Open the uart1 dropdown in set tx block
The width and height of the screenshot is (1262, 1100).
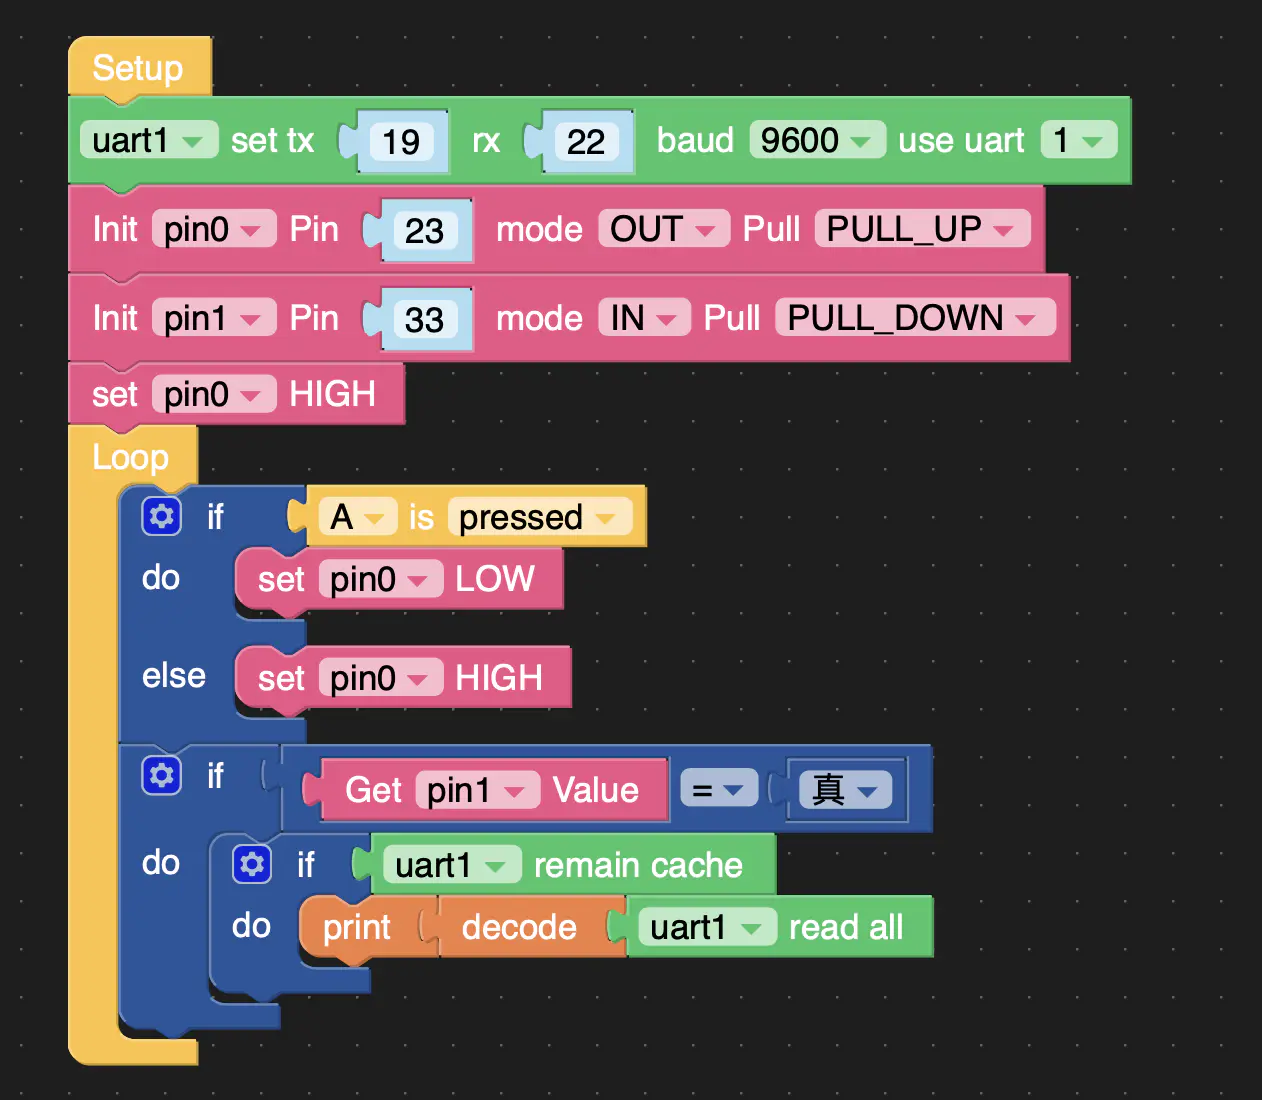click(x=148, y=141)
